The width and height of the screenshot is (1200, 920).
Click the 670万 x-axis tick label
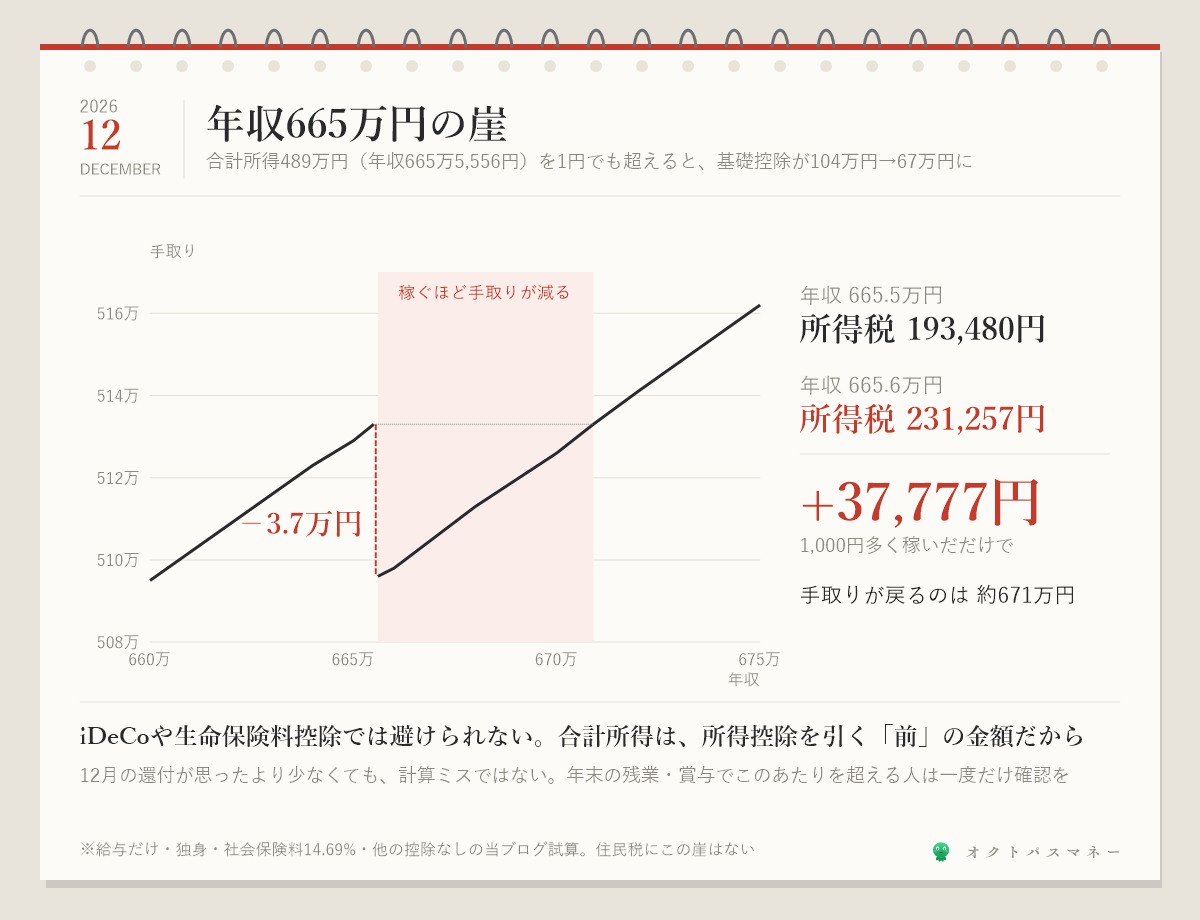click(555, 659)
